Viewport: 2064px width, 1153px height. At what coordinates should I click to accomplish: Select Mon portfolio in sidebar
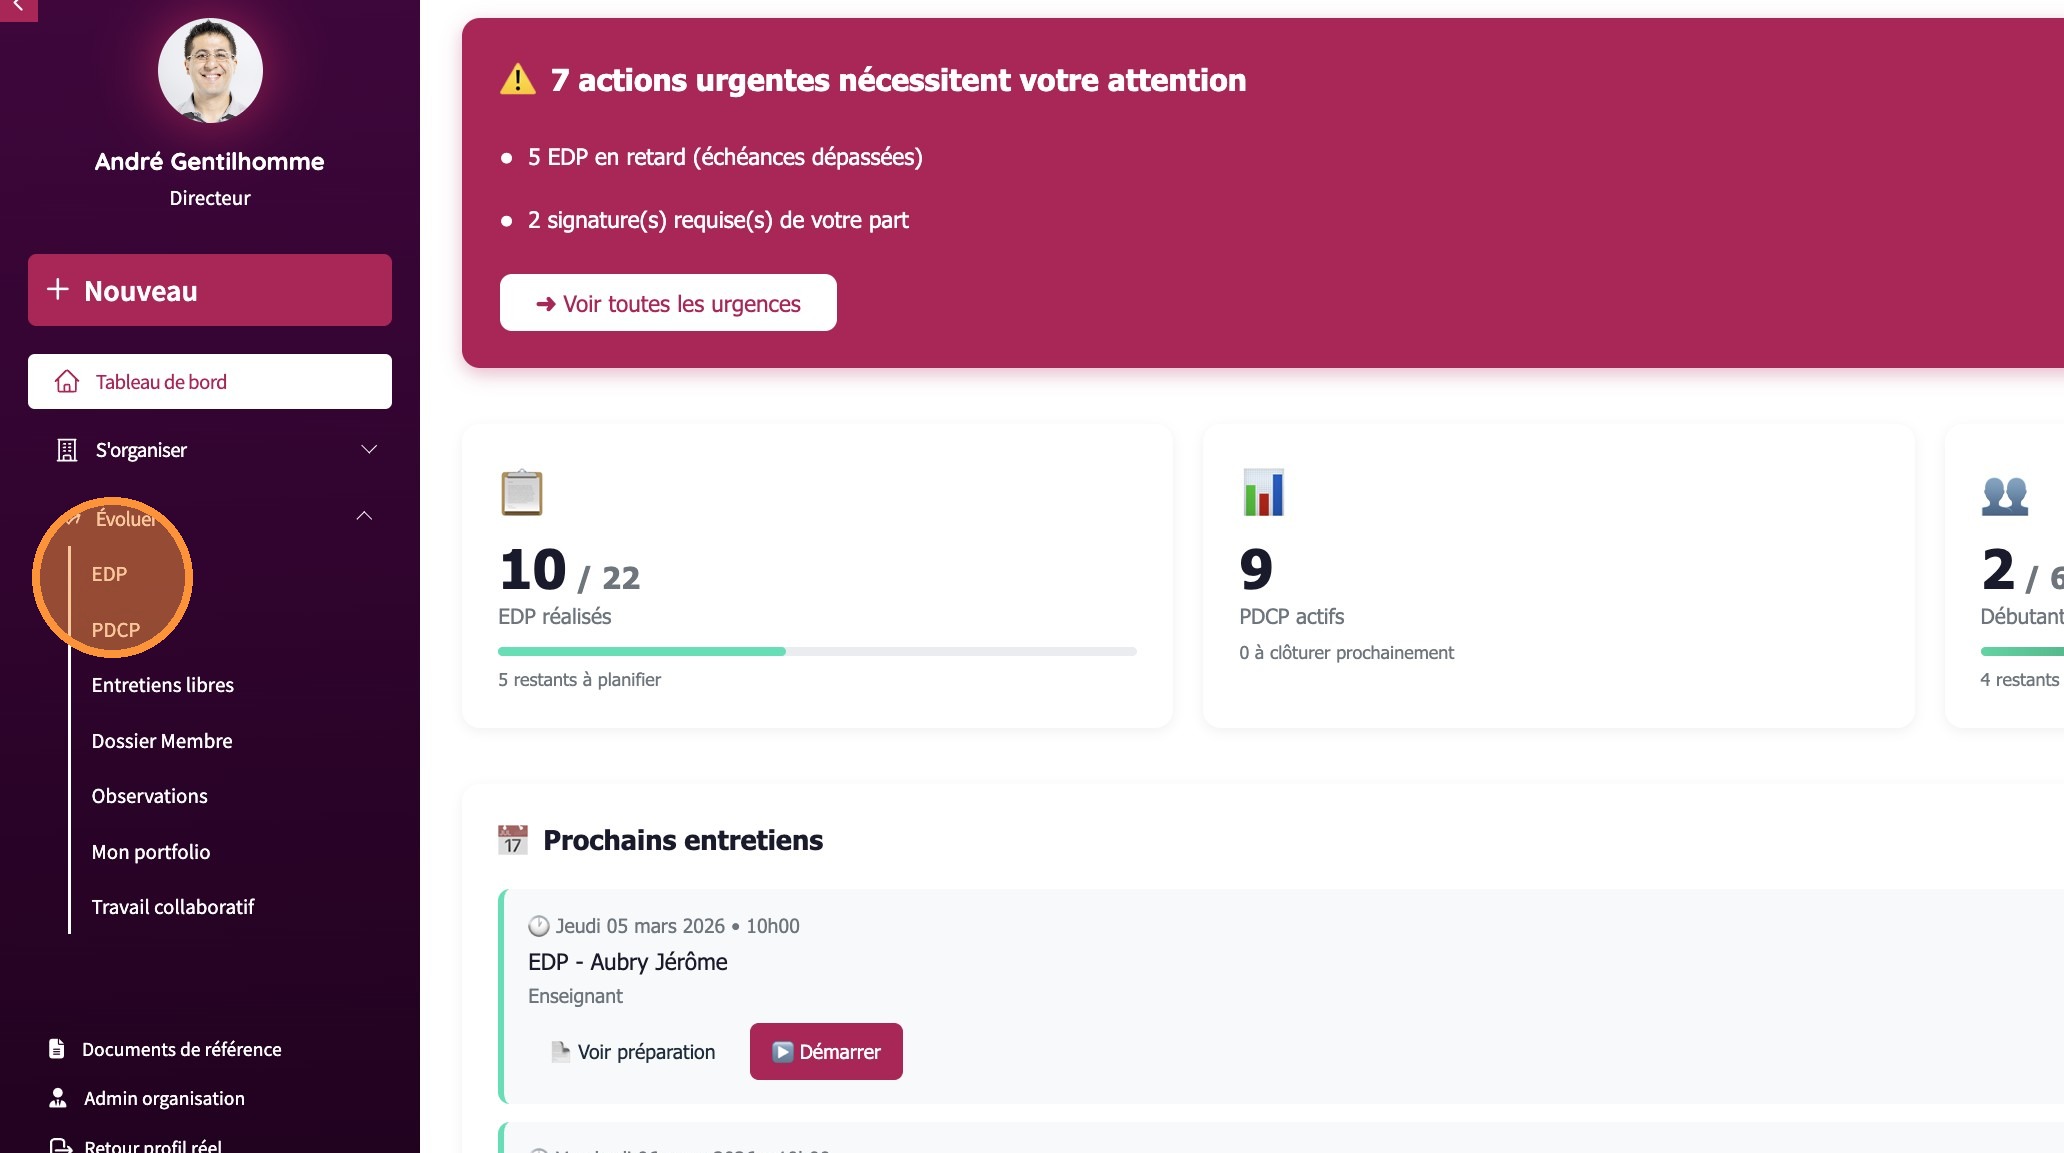click(x=151, y=852)
